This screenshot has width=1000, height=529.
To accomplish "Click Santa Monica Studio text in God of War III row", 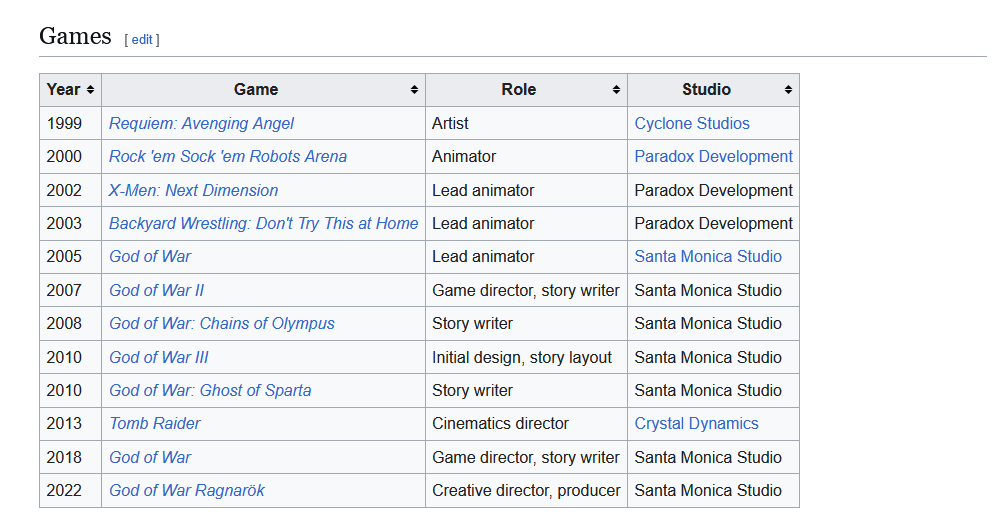I will [708, 357].
